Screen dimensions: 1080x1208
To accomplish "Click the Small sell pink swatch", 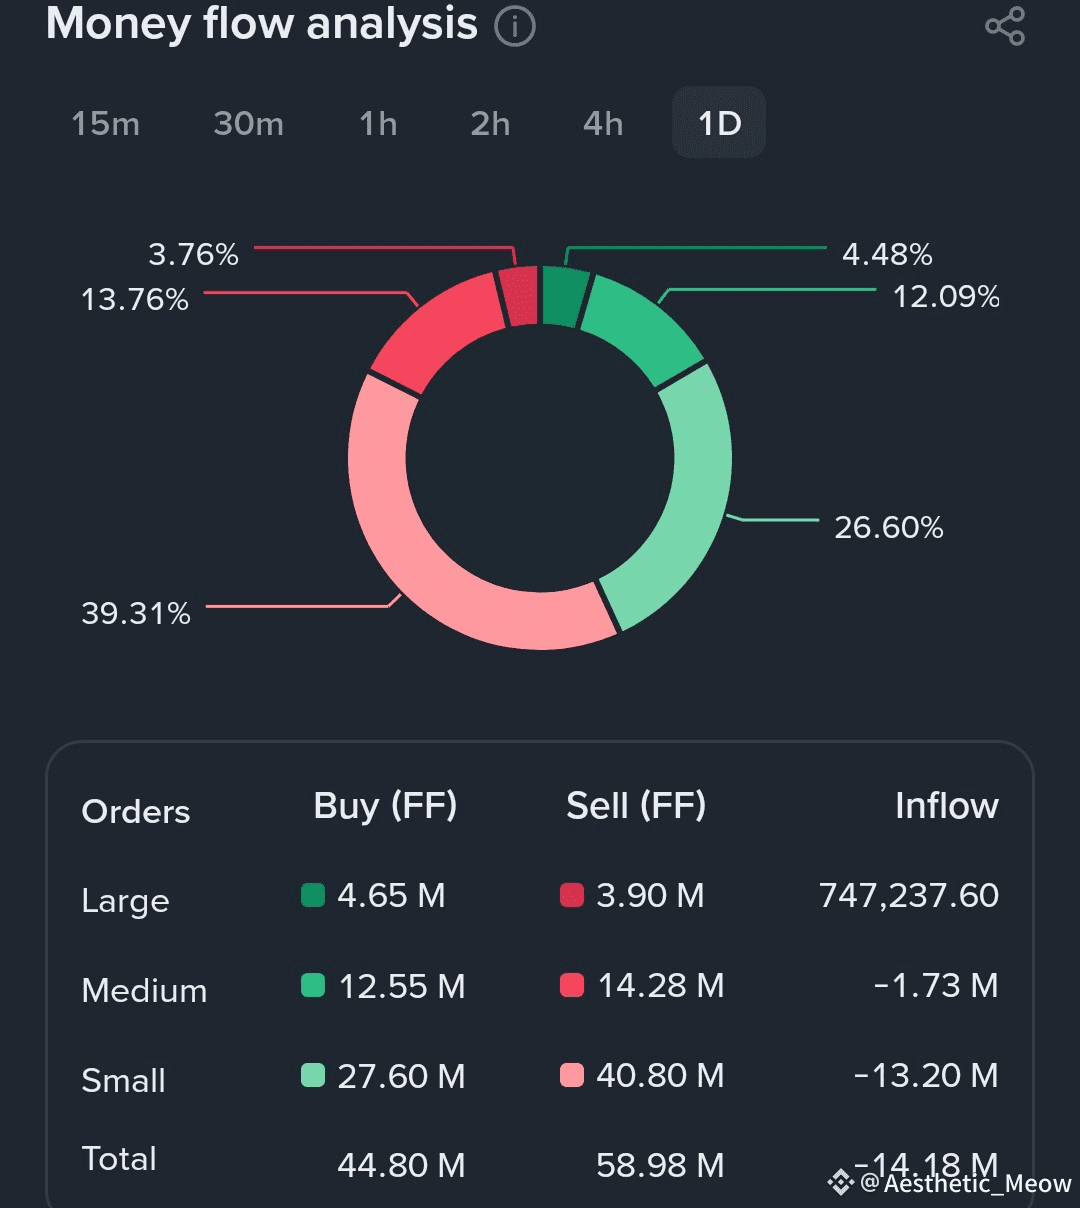I will [x=571, y=1075].
